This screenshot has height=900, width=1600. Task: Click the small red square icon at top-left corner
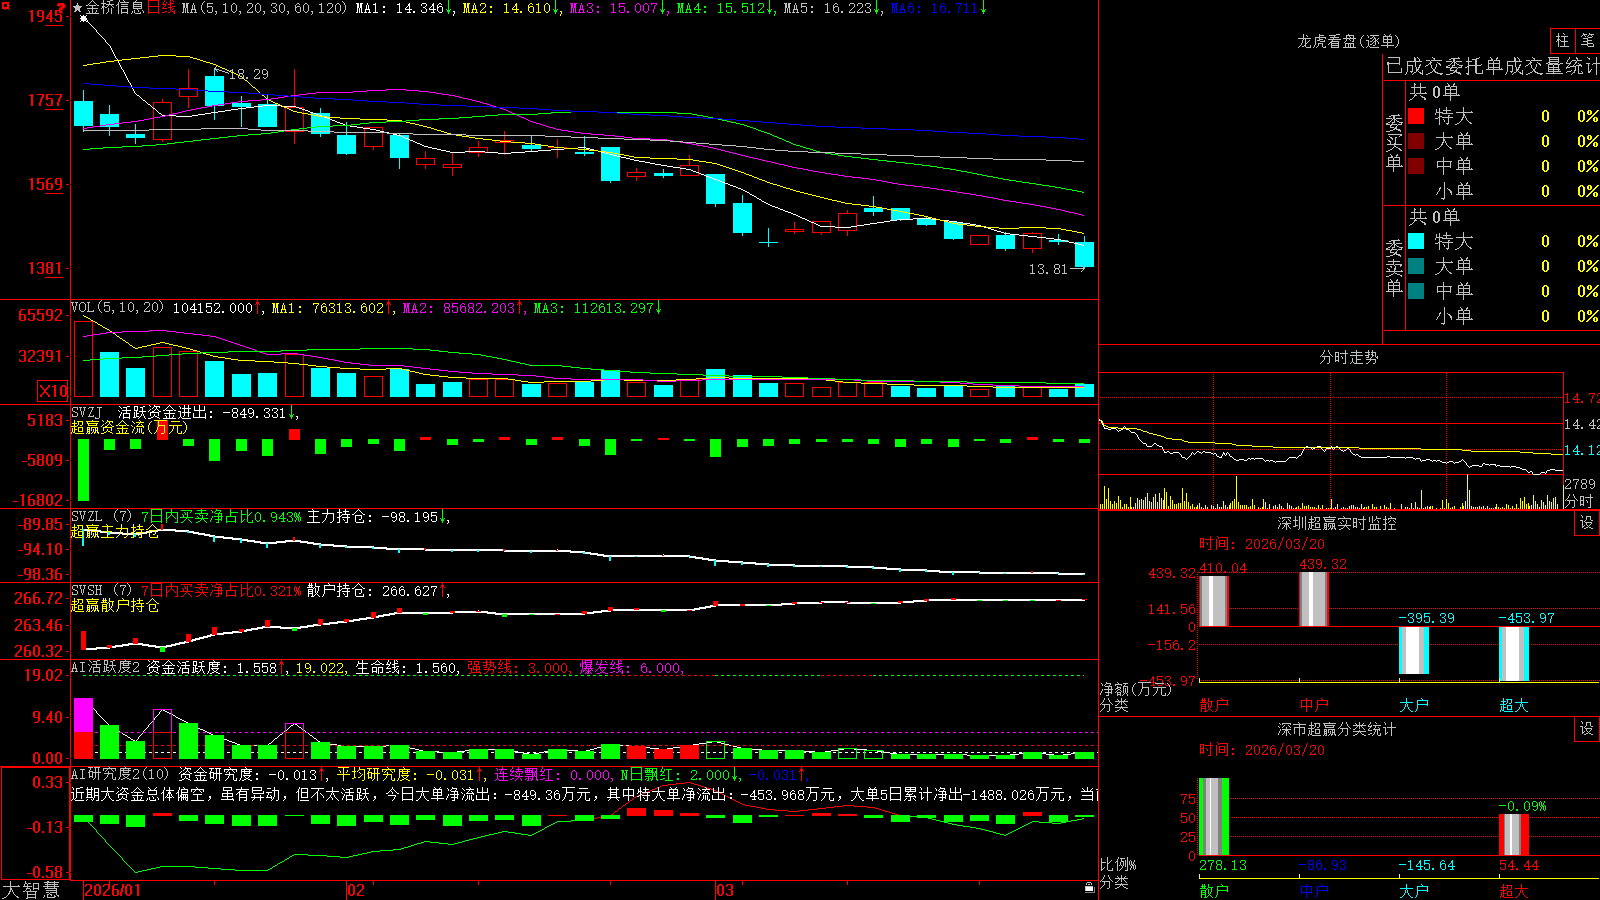click(3, 3)
